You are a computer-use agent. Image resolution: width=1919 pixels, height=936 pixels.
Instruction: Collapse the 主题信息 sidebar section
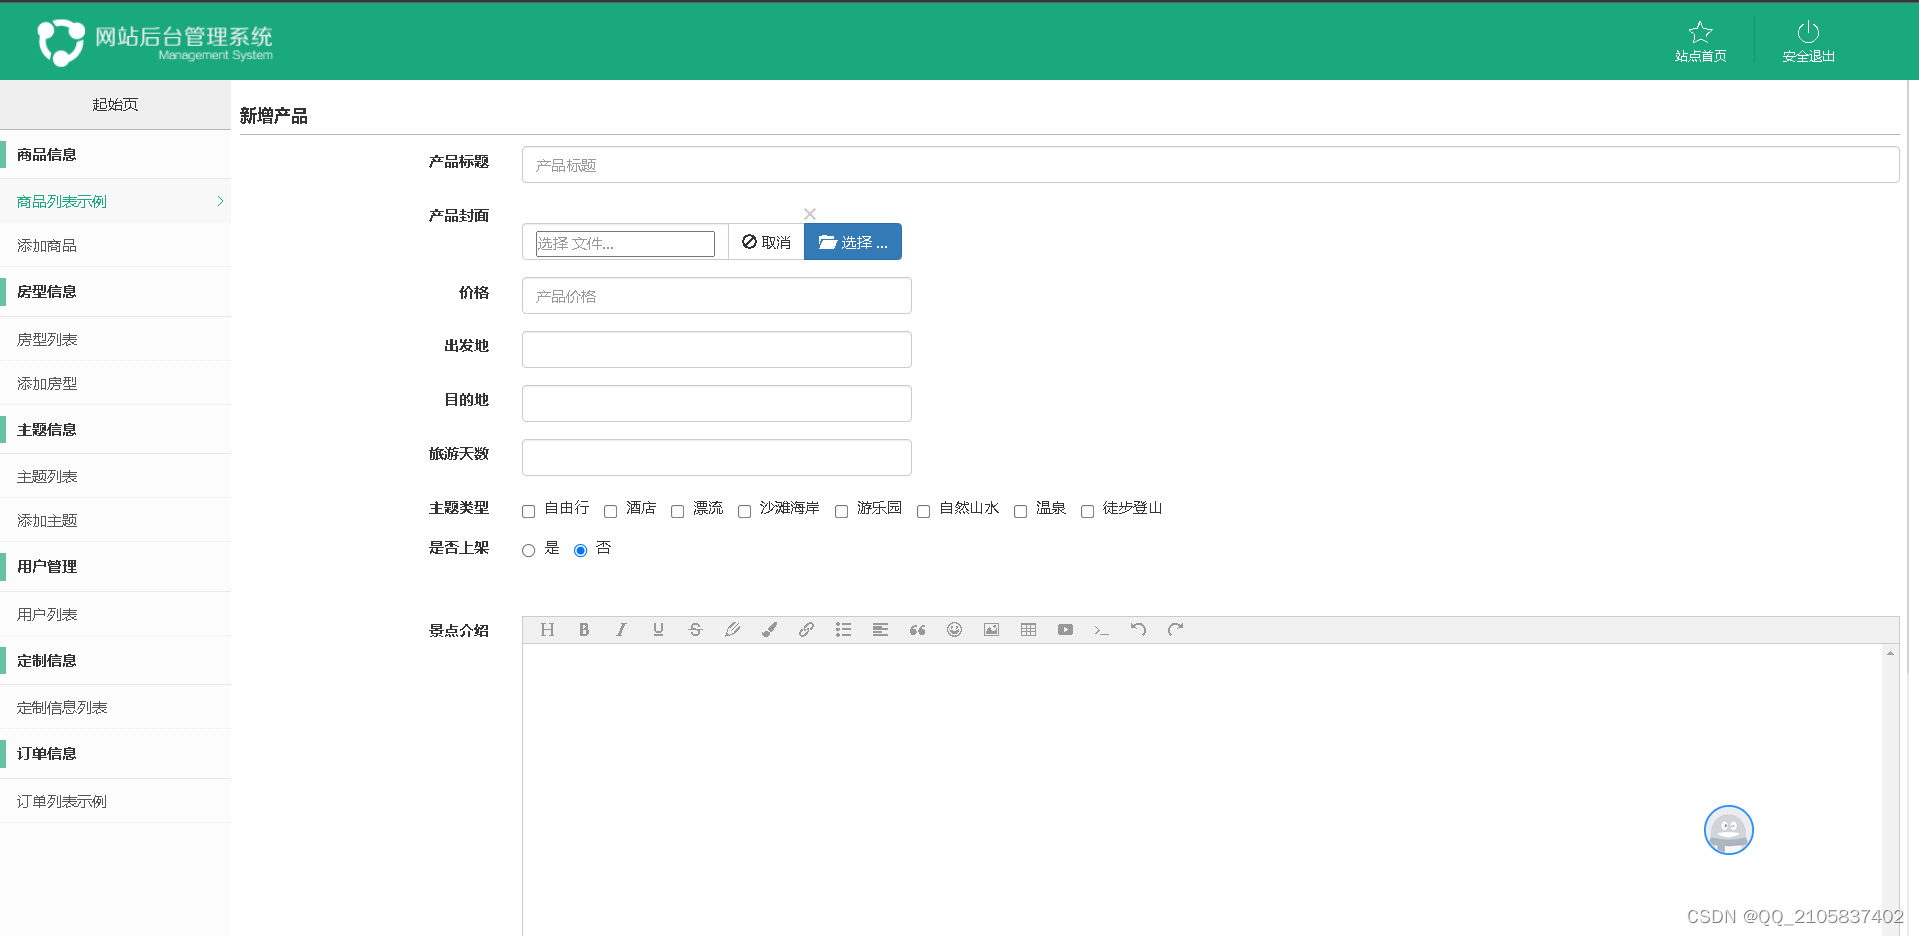(115, 430)
